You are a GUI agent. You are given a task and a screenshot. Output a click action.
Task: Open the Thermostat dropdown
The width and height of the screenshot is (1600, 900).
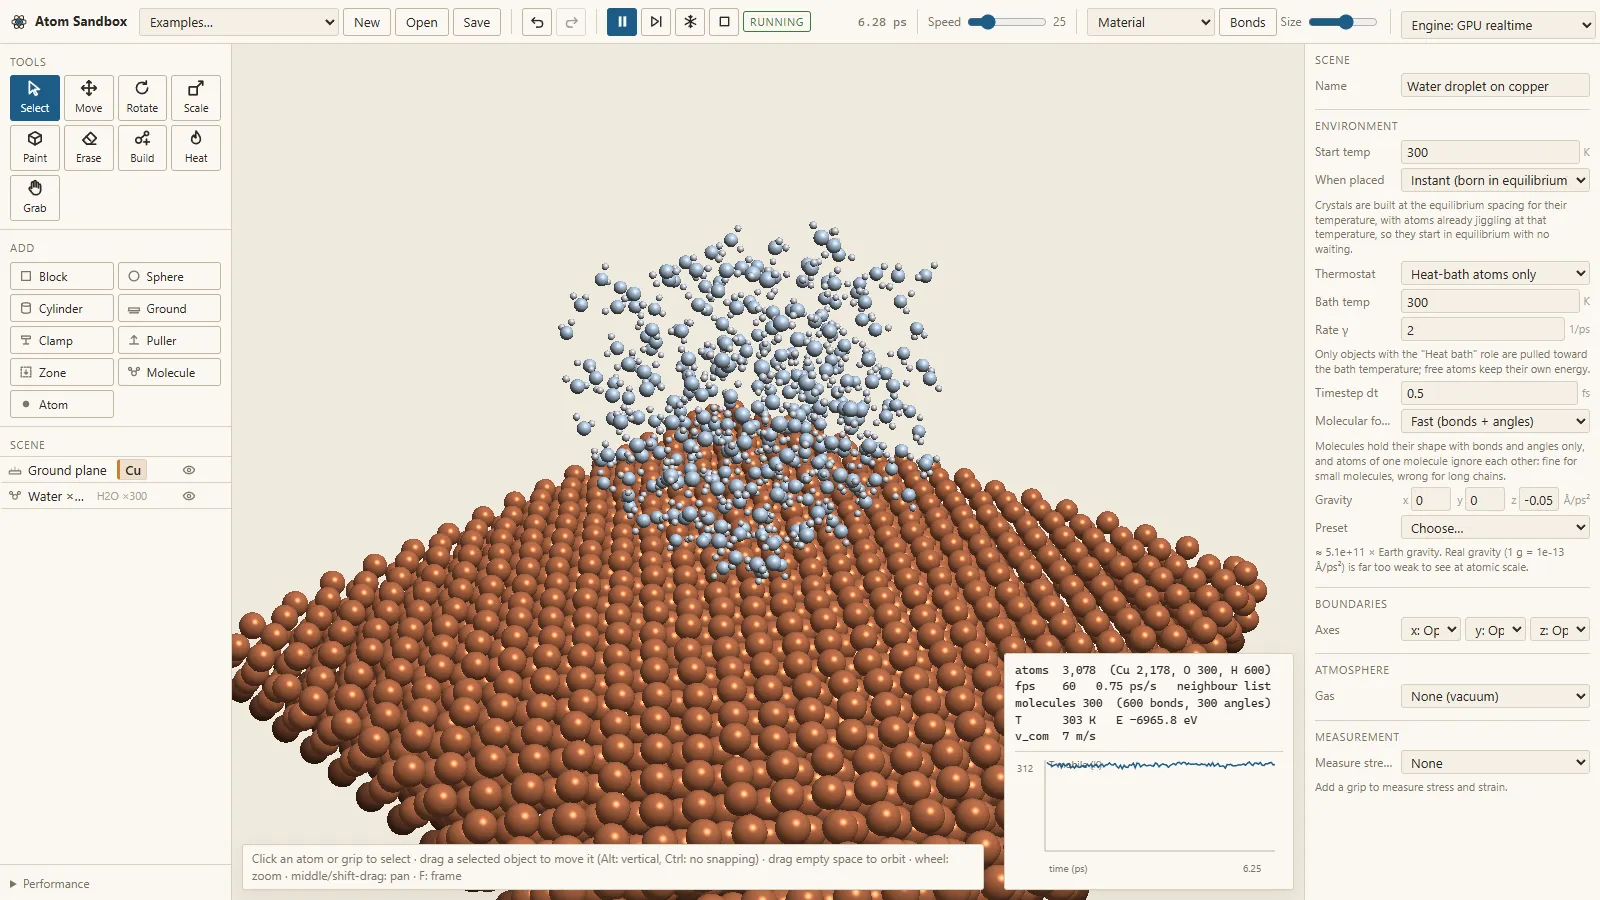coord(1495,274)
